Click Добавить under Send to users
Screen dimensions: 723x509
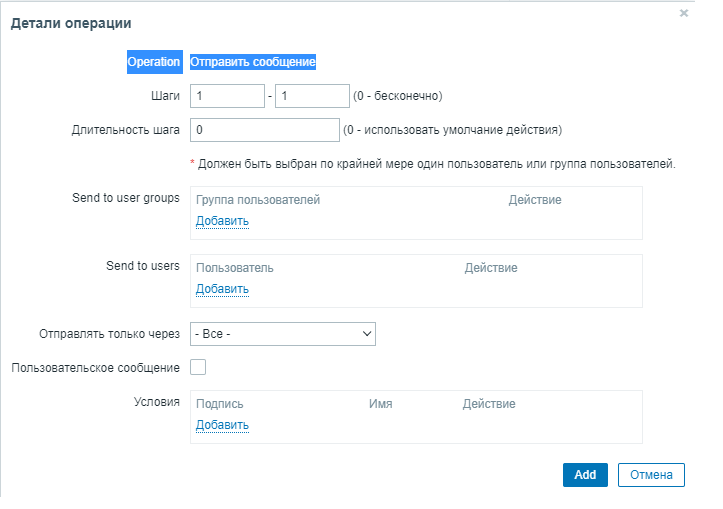(x=222, y=289)
